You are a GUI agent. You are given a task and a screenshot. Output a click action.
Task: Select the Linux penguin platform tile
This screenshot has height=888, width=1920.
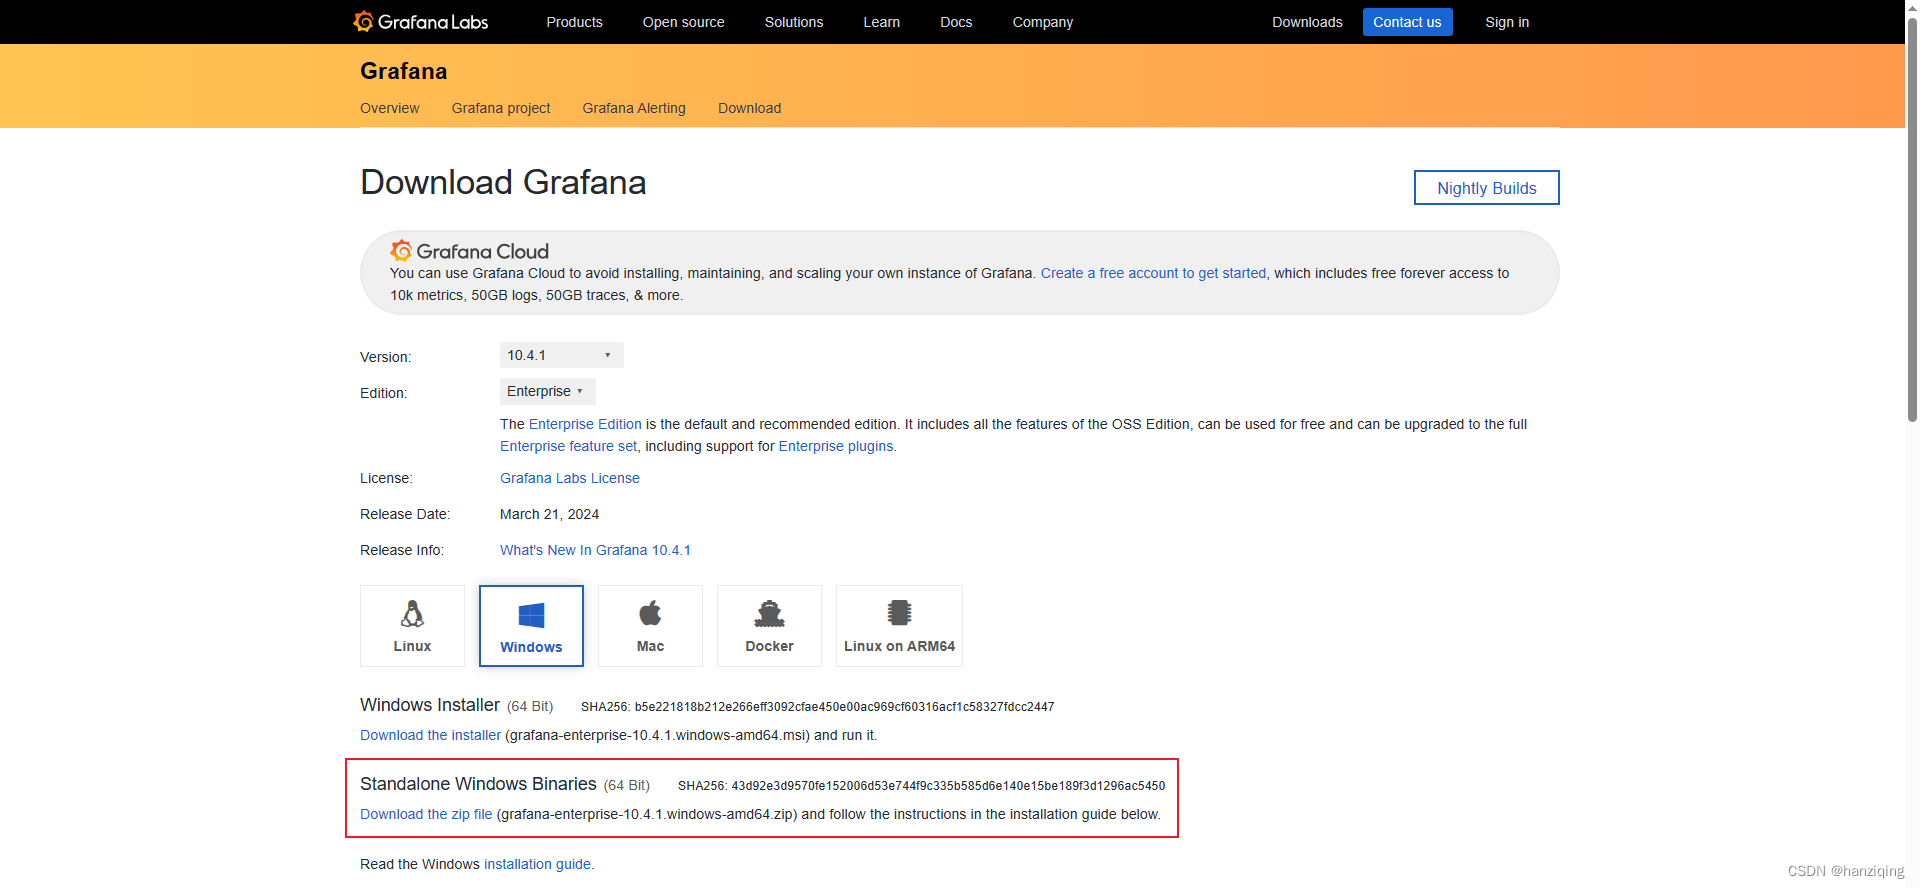412,626
